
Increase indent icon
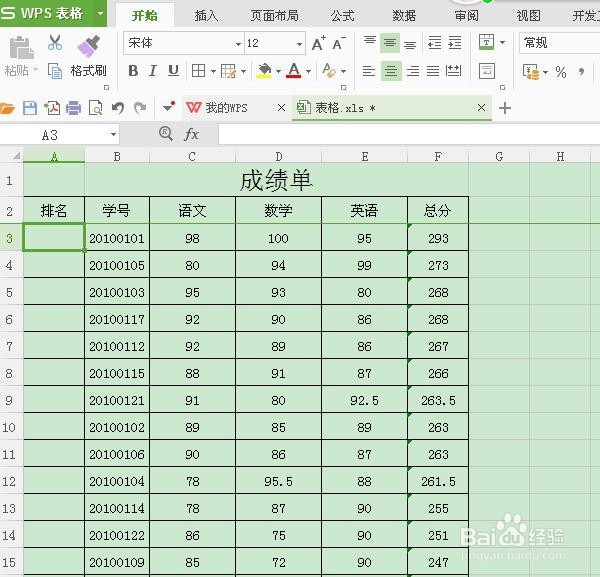point(455,42)
